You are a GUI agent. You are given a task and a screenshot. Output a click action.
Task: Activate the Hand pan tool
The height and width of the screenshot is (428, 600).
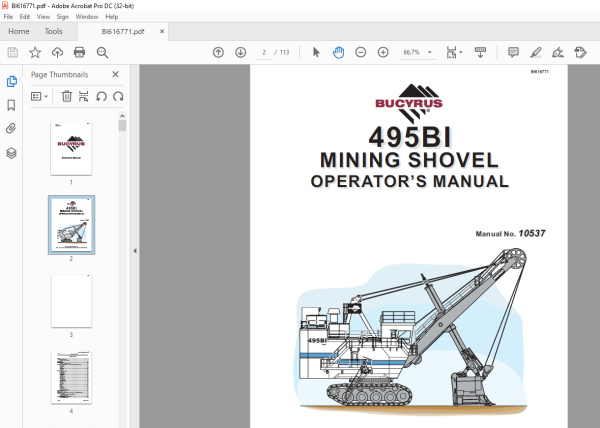[x=338, y=52]
